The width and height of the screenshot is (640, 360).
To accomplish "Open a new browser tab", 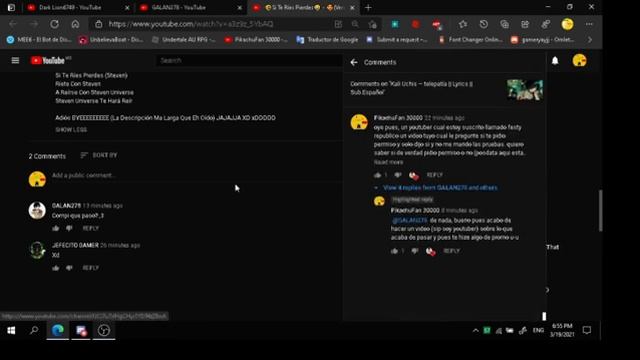I will (x=368, y=8).
